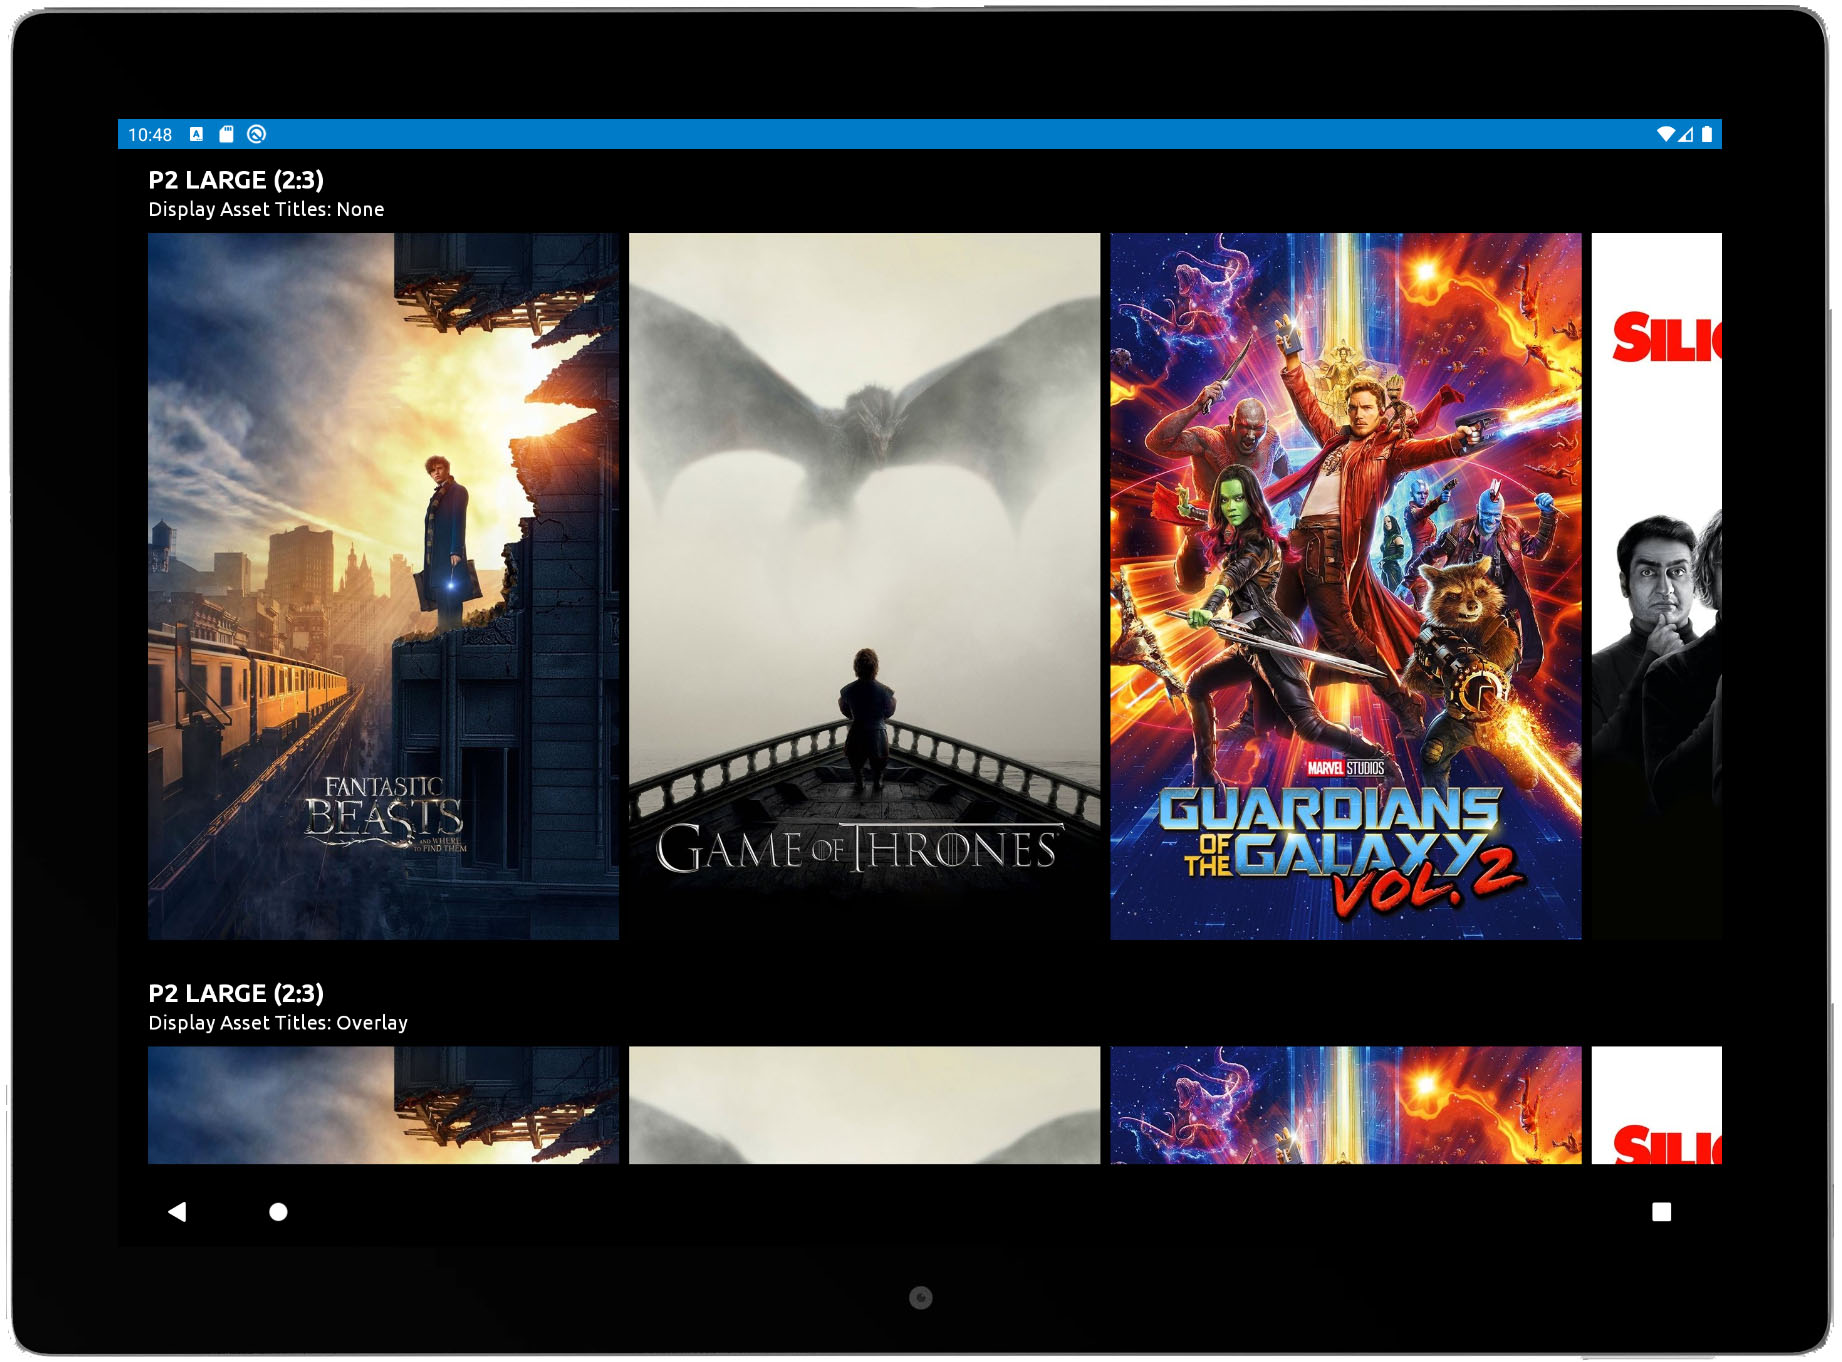The height and width of the screenshot is (1362, 1842).
Task: Open Guardians of the Galaxy Vol. 2 poster in first row
Action: point(1345,586)
